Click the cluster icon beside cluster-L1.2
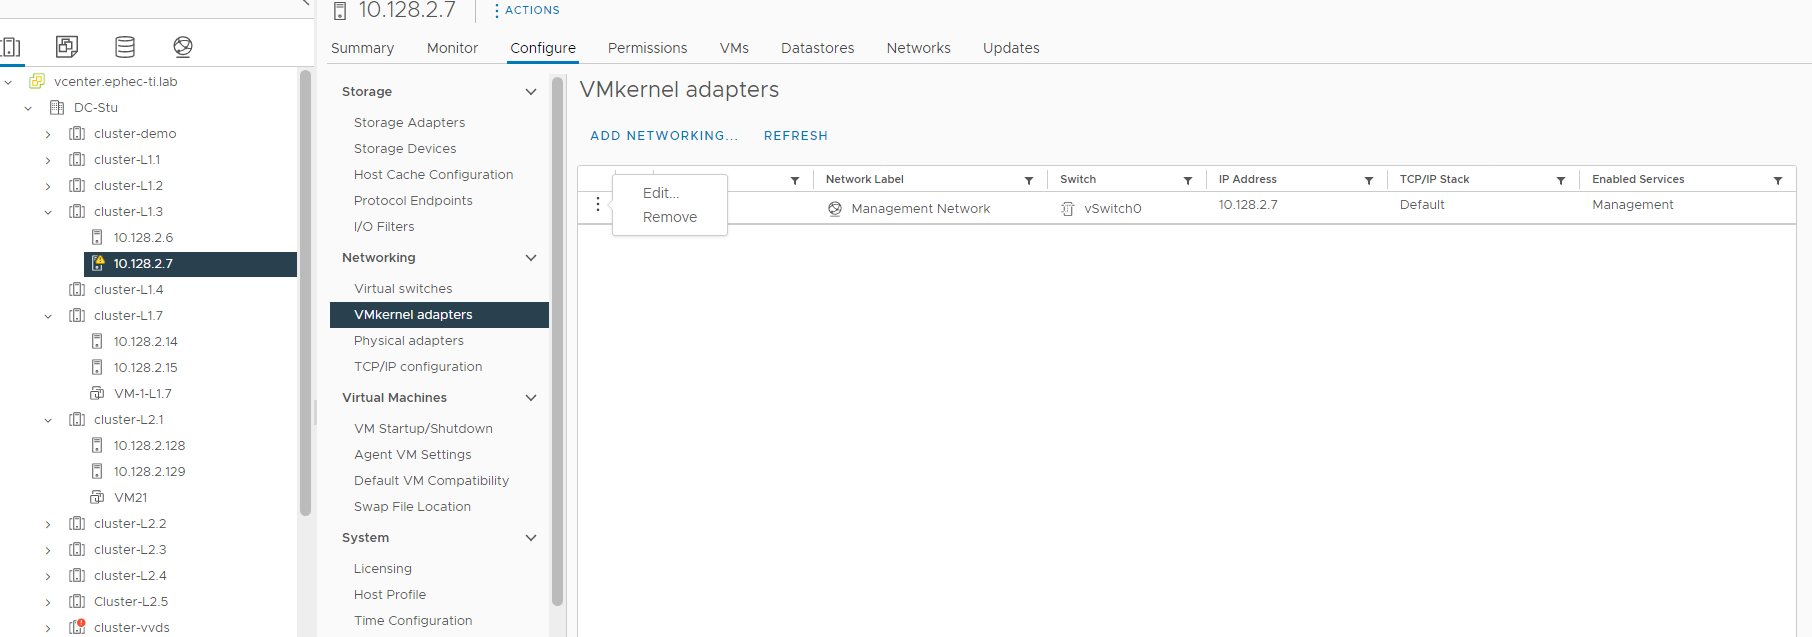Screen dimensions: 1812x637 tap(77, 185)
